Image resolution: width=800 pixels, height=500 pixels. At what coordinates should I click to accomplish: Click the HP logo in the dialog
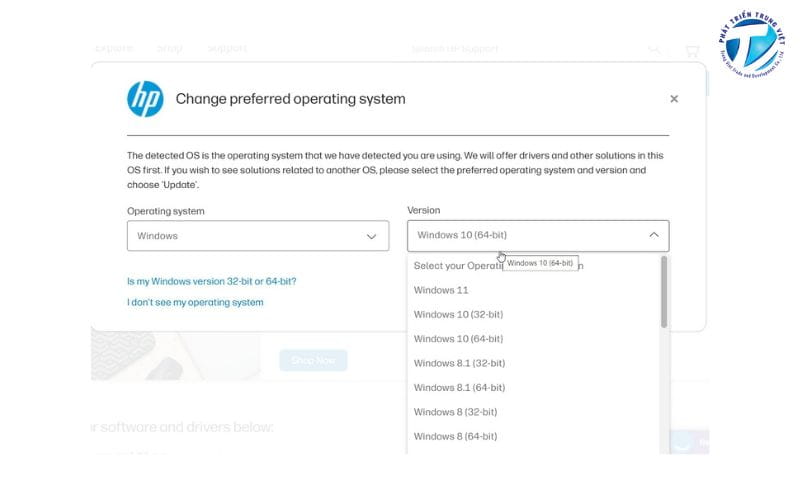click(x=145, y=99)
